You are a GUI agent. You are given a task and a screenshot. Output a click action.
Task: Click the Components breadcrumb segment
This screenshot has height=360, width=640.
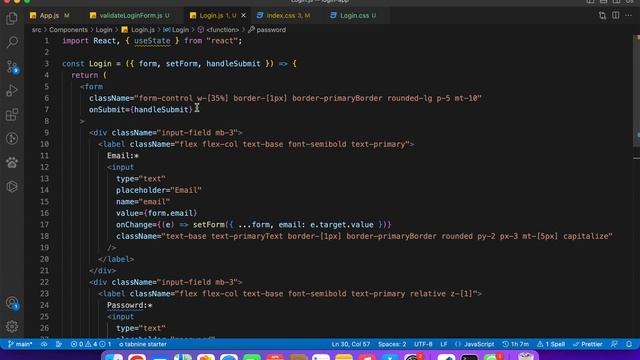[x=68, y=30]
